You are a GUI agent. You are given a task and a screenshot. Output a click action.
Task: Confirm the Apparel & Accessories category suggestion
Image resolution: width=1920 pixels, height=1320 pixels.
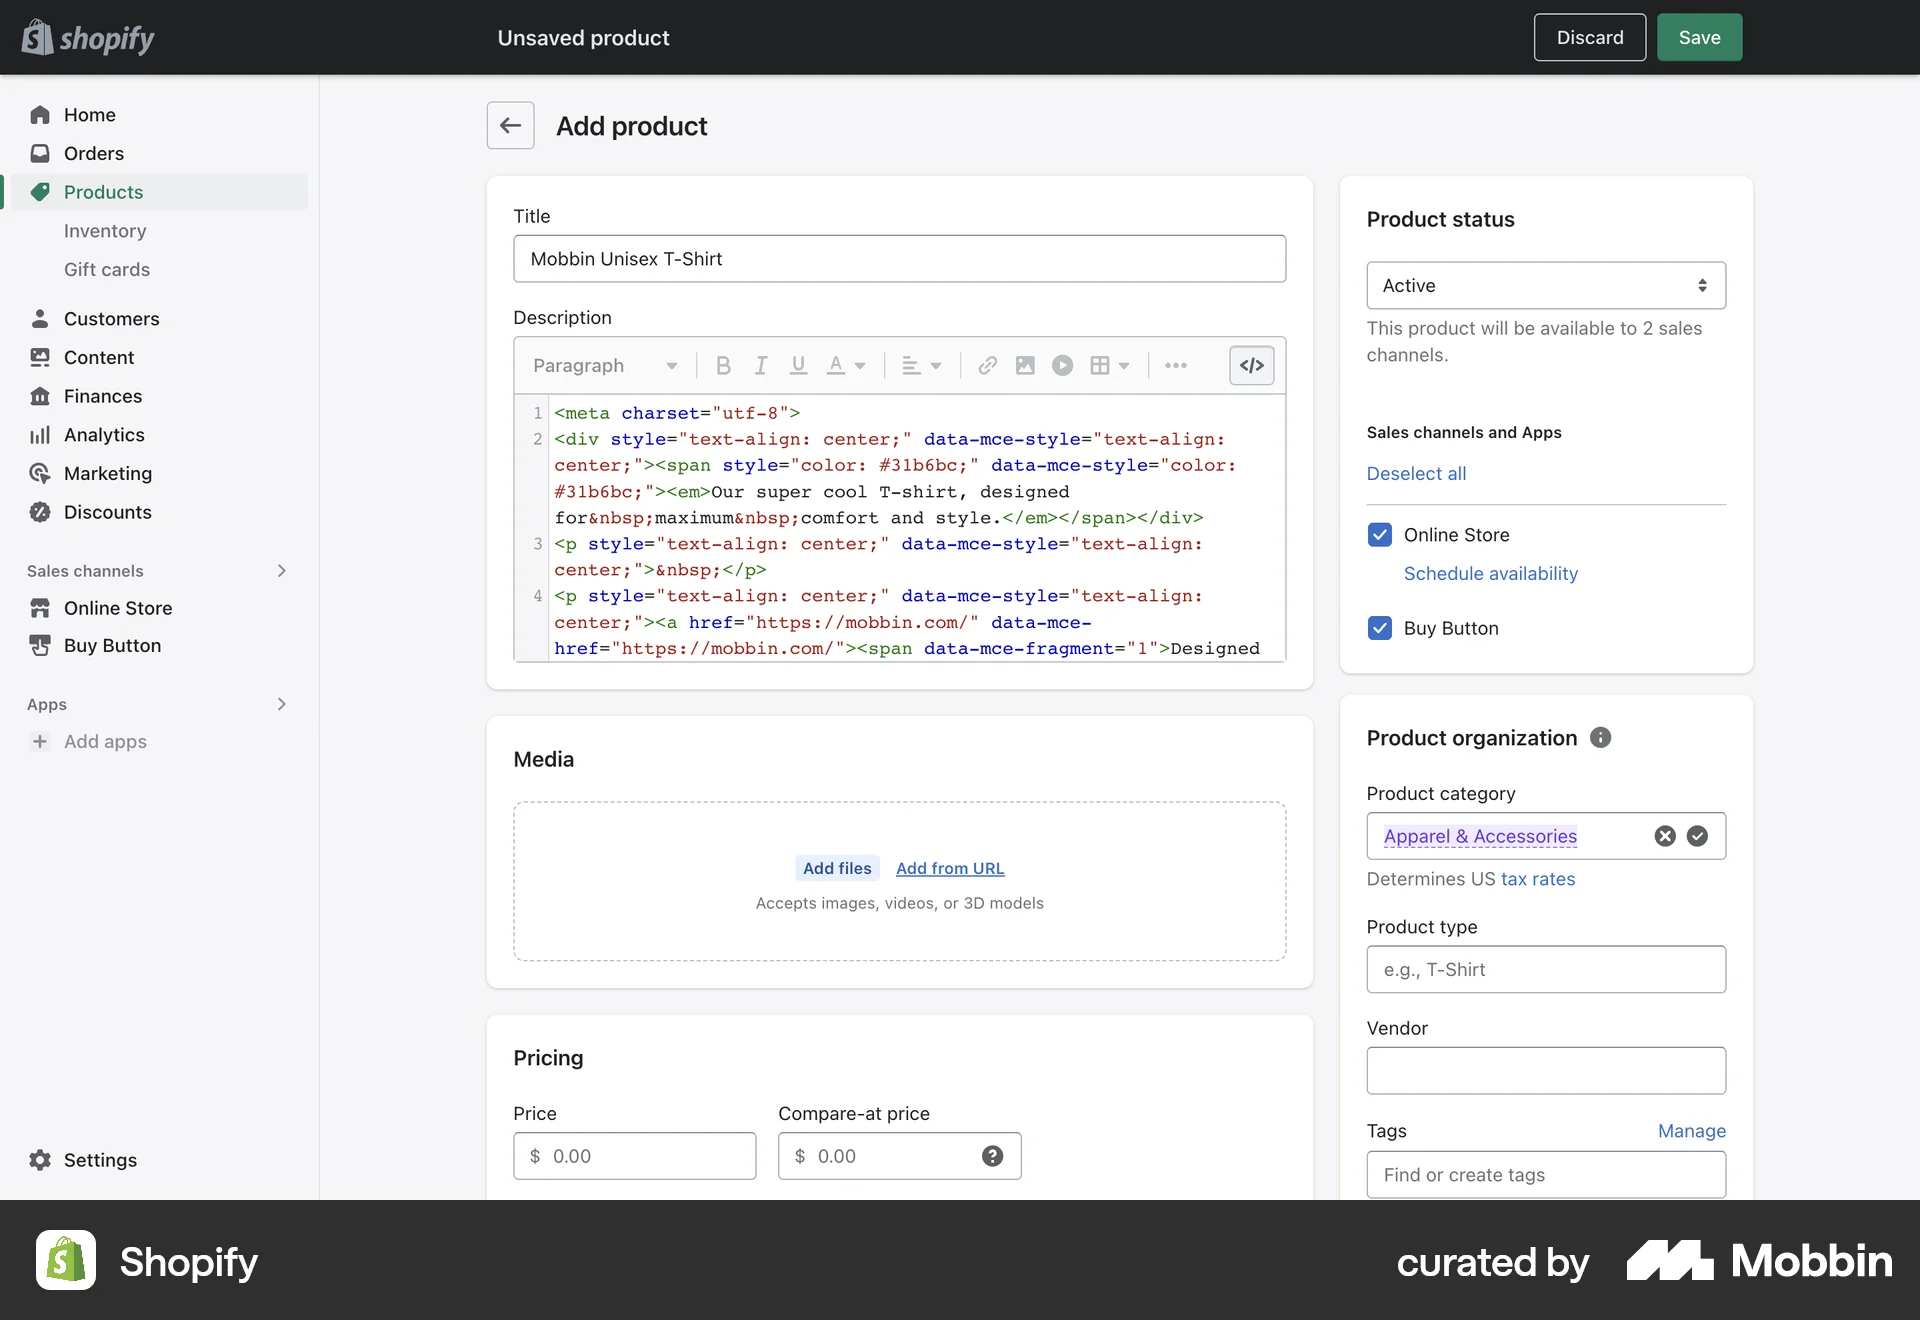1698,836
